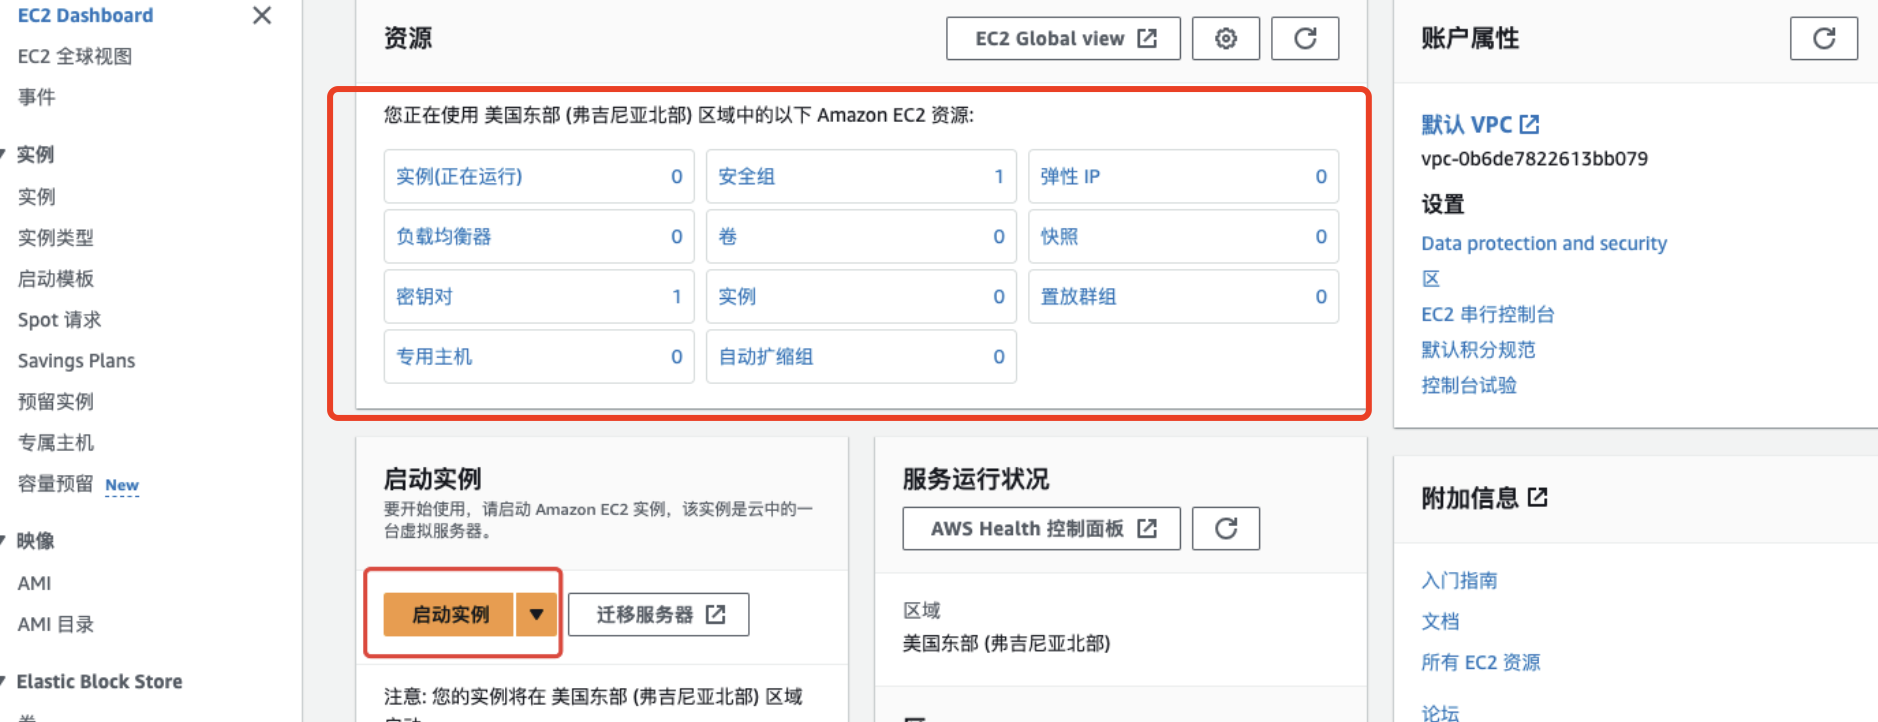Viewport: 1878px width, 722px height.
Task: Select the 美国东部 region under 区域 label
Action: (1006, 643)
